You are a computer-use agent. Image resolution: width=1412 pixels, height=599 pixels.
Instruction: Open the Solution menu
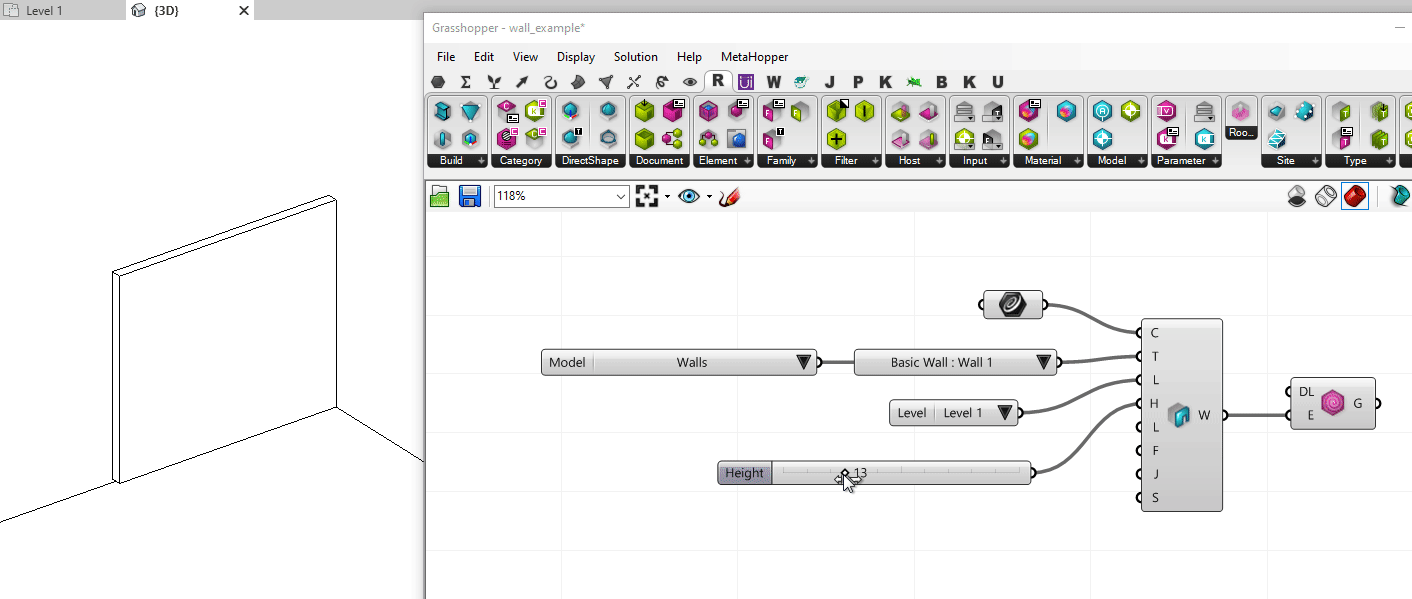[635, 57]
